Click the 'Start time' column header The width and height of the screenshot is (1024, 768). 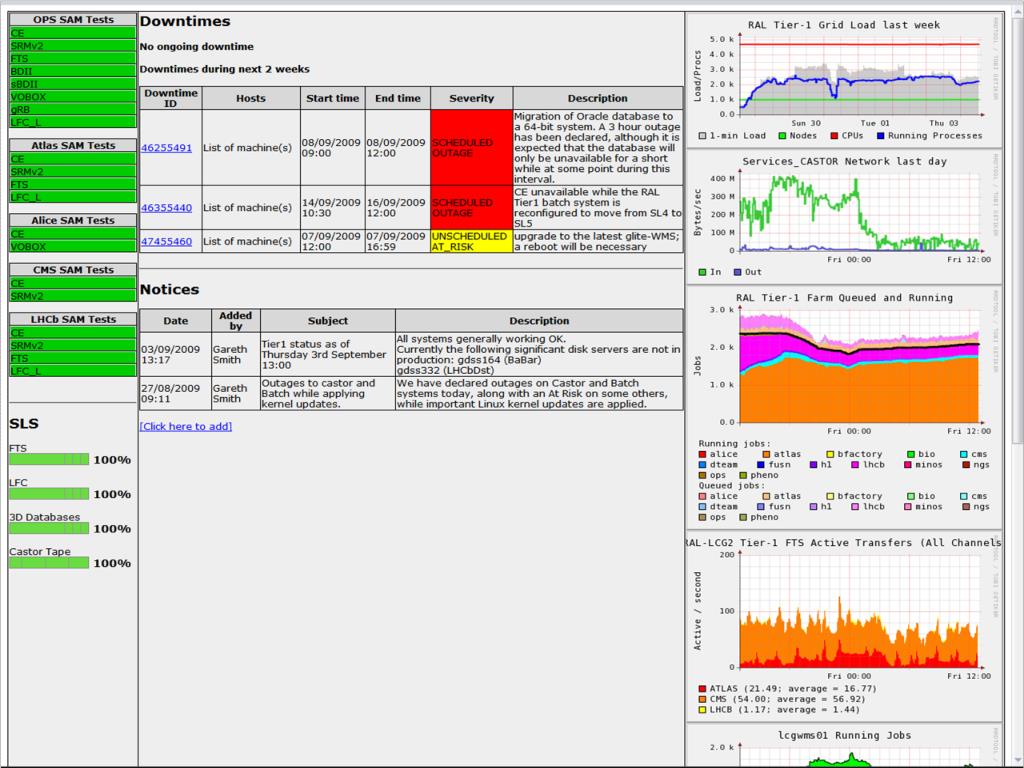click(332, 98)
